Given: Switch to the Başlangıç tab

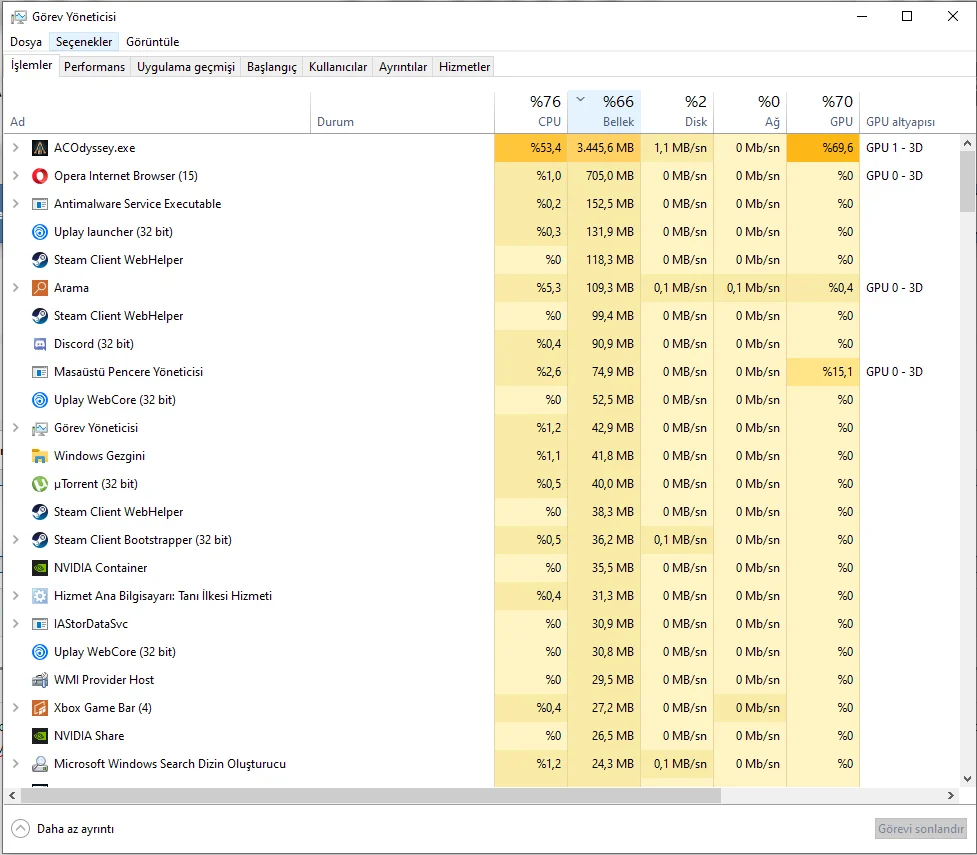Looking at the screenshot, I should [x=272, y=67].
